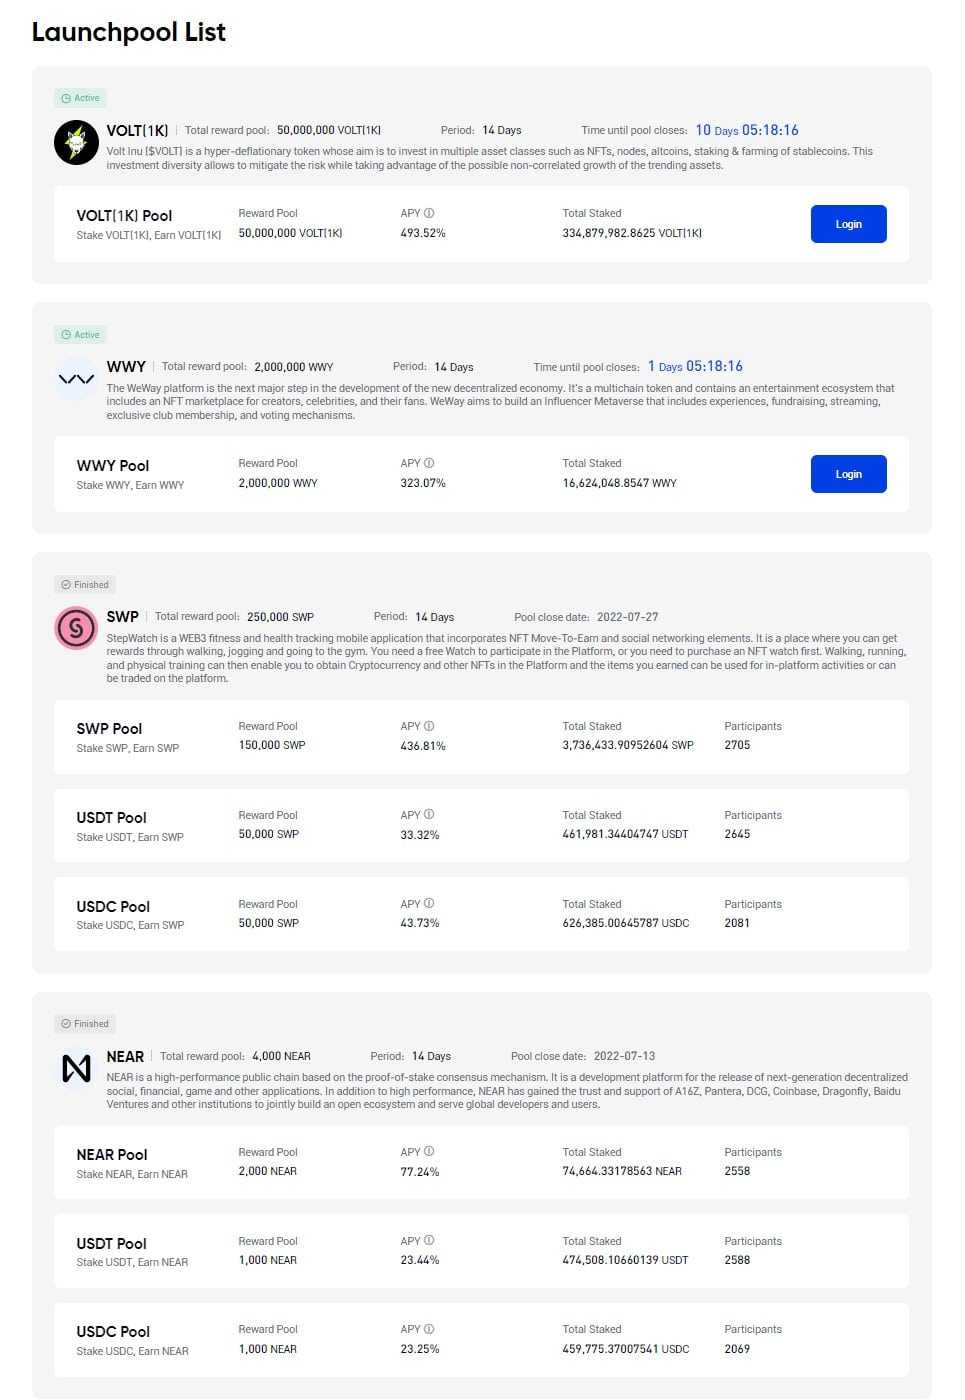The width and height of the screenshot is (965, 1400).
Task: Click Login button for WWY Pool
Action: 848,474
